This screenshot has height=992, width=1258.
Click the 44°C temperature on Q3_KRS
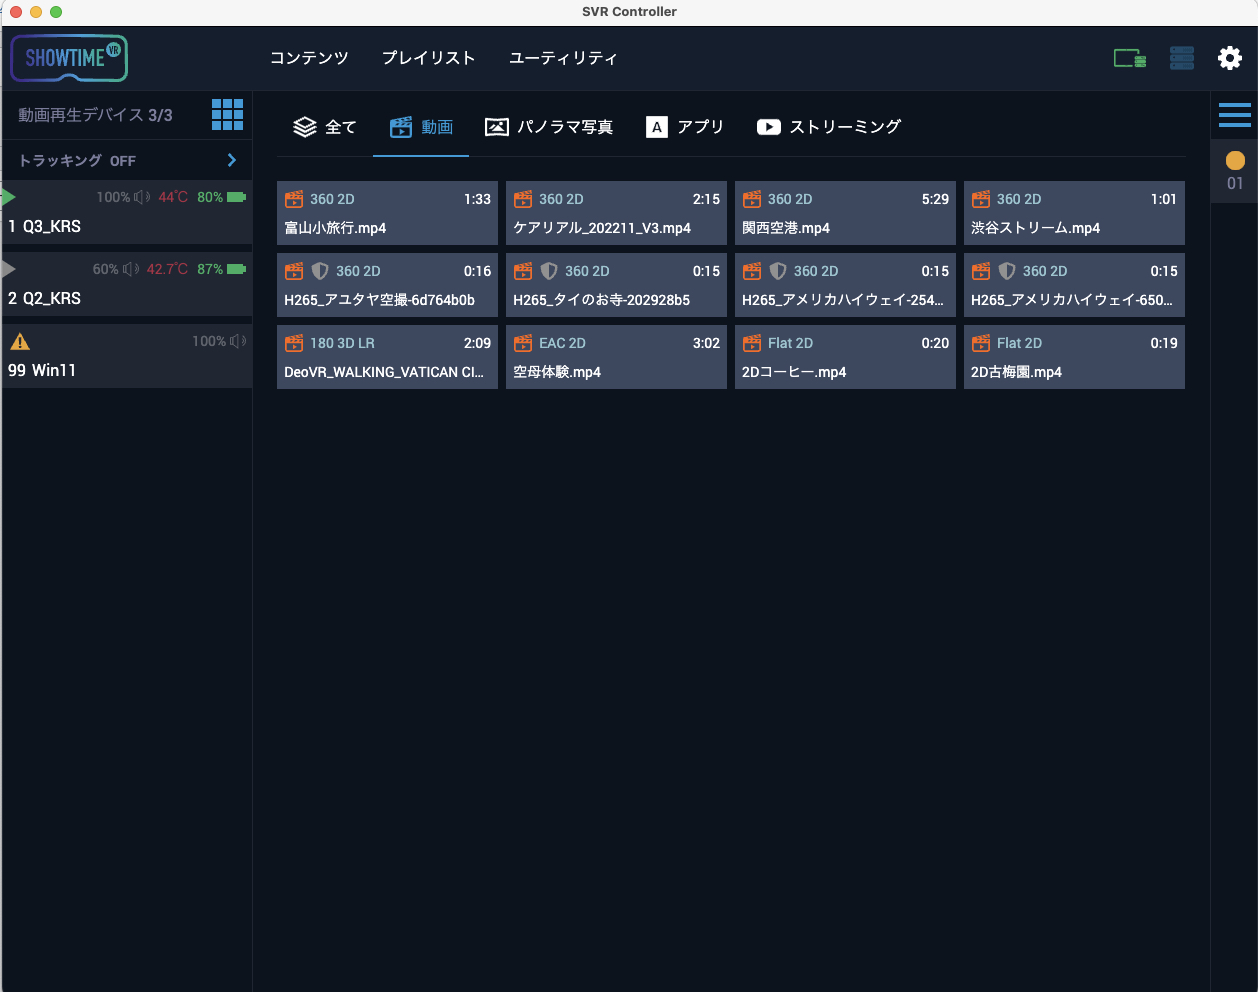pyautogui.click(x=173, y=197)
